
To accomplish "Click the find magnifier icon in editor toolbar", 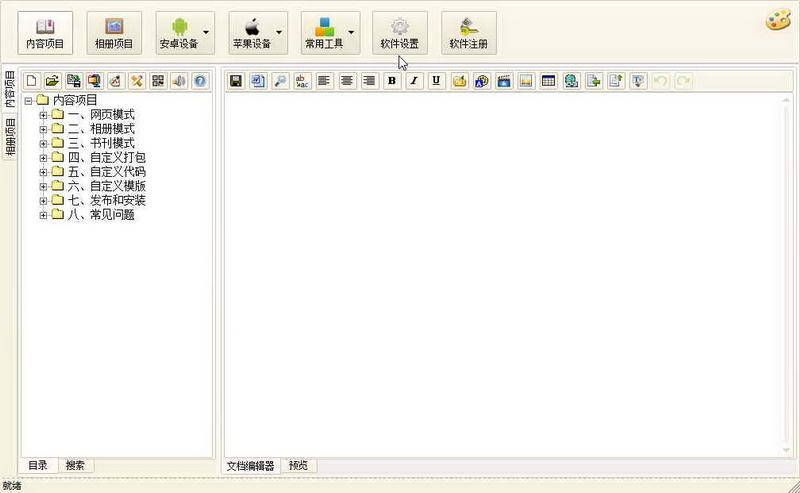I will (280, 81).
